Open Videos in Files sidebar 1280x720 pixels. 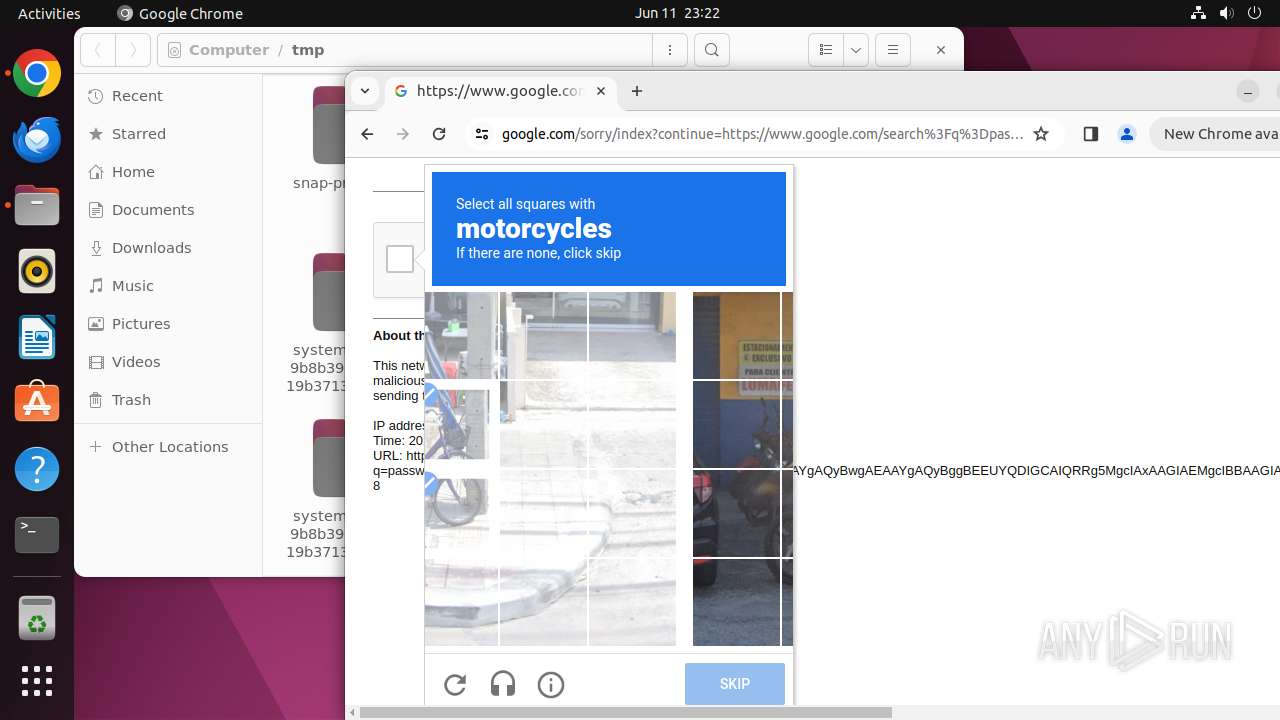[x=168, y=362]
